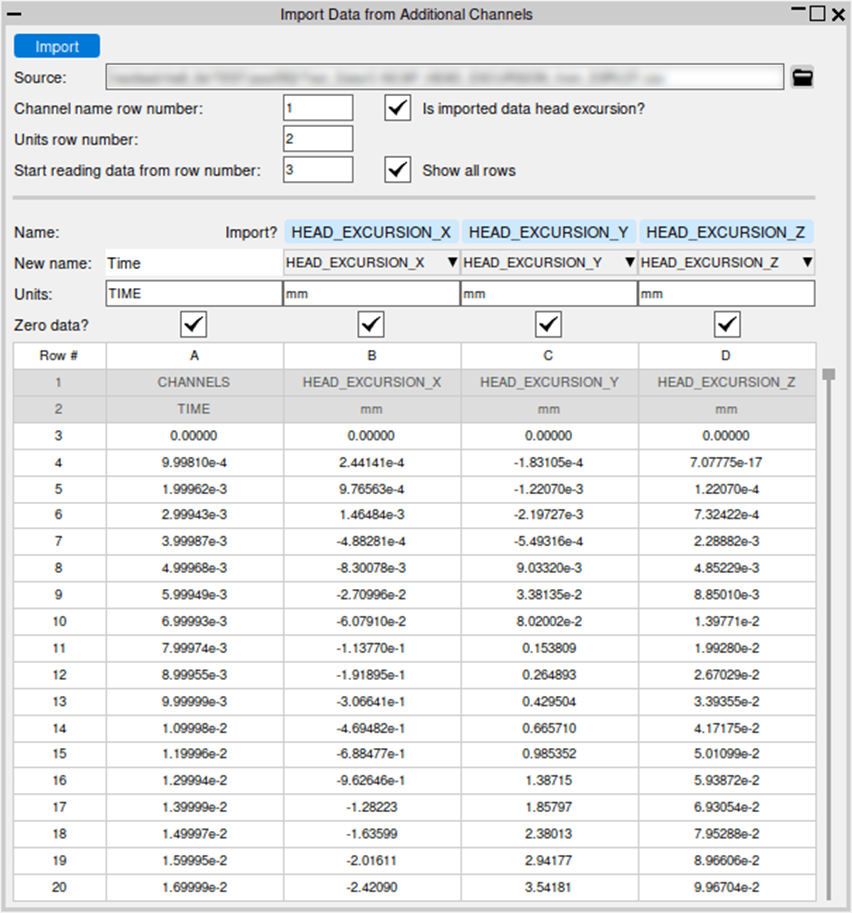Viewport: 852px width, 913px height.
Task: Click the Import button
Action: point(56,46)
